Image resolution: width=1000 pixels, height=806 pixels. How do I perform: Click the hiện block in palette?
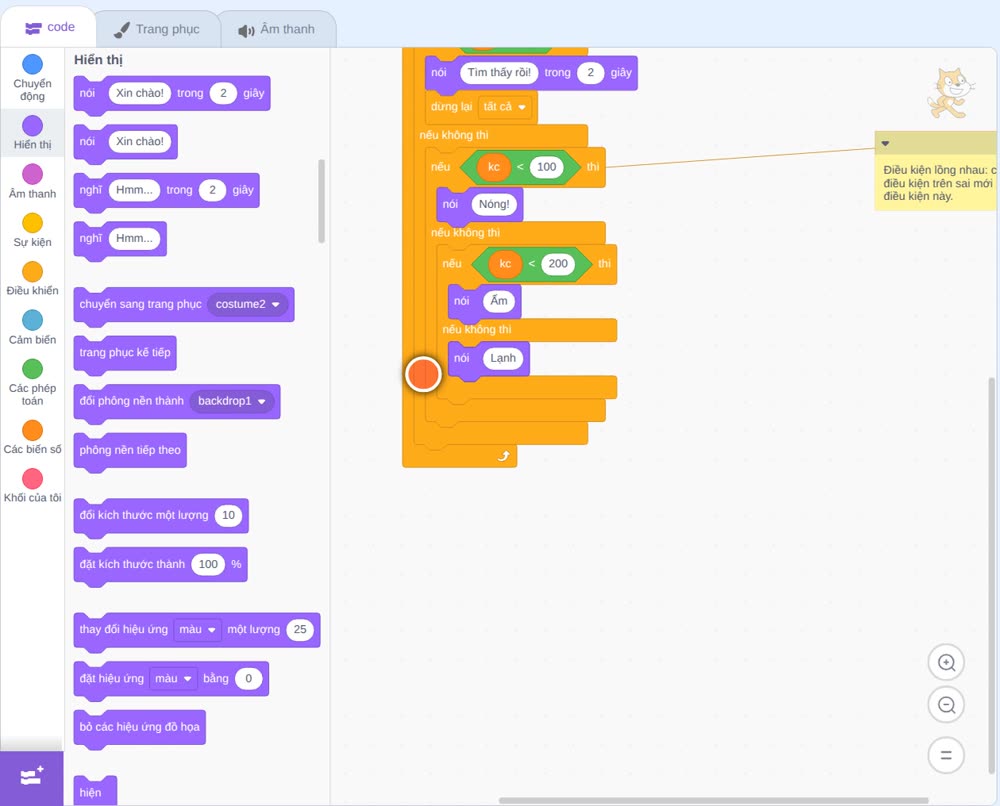(95, 791)
